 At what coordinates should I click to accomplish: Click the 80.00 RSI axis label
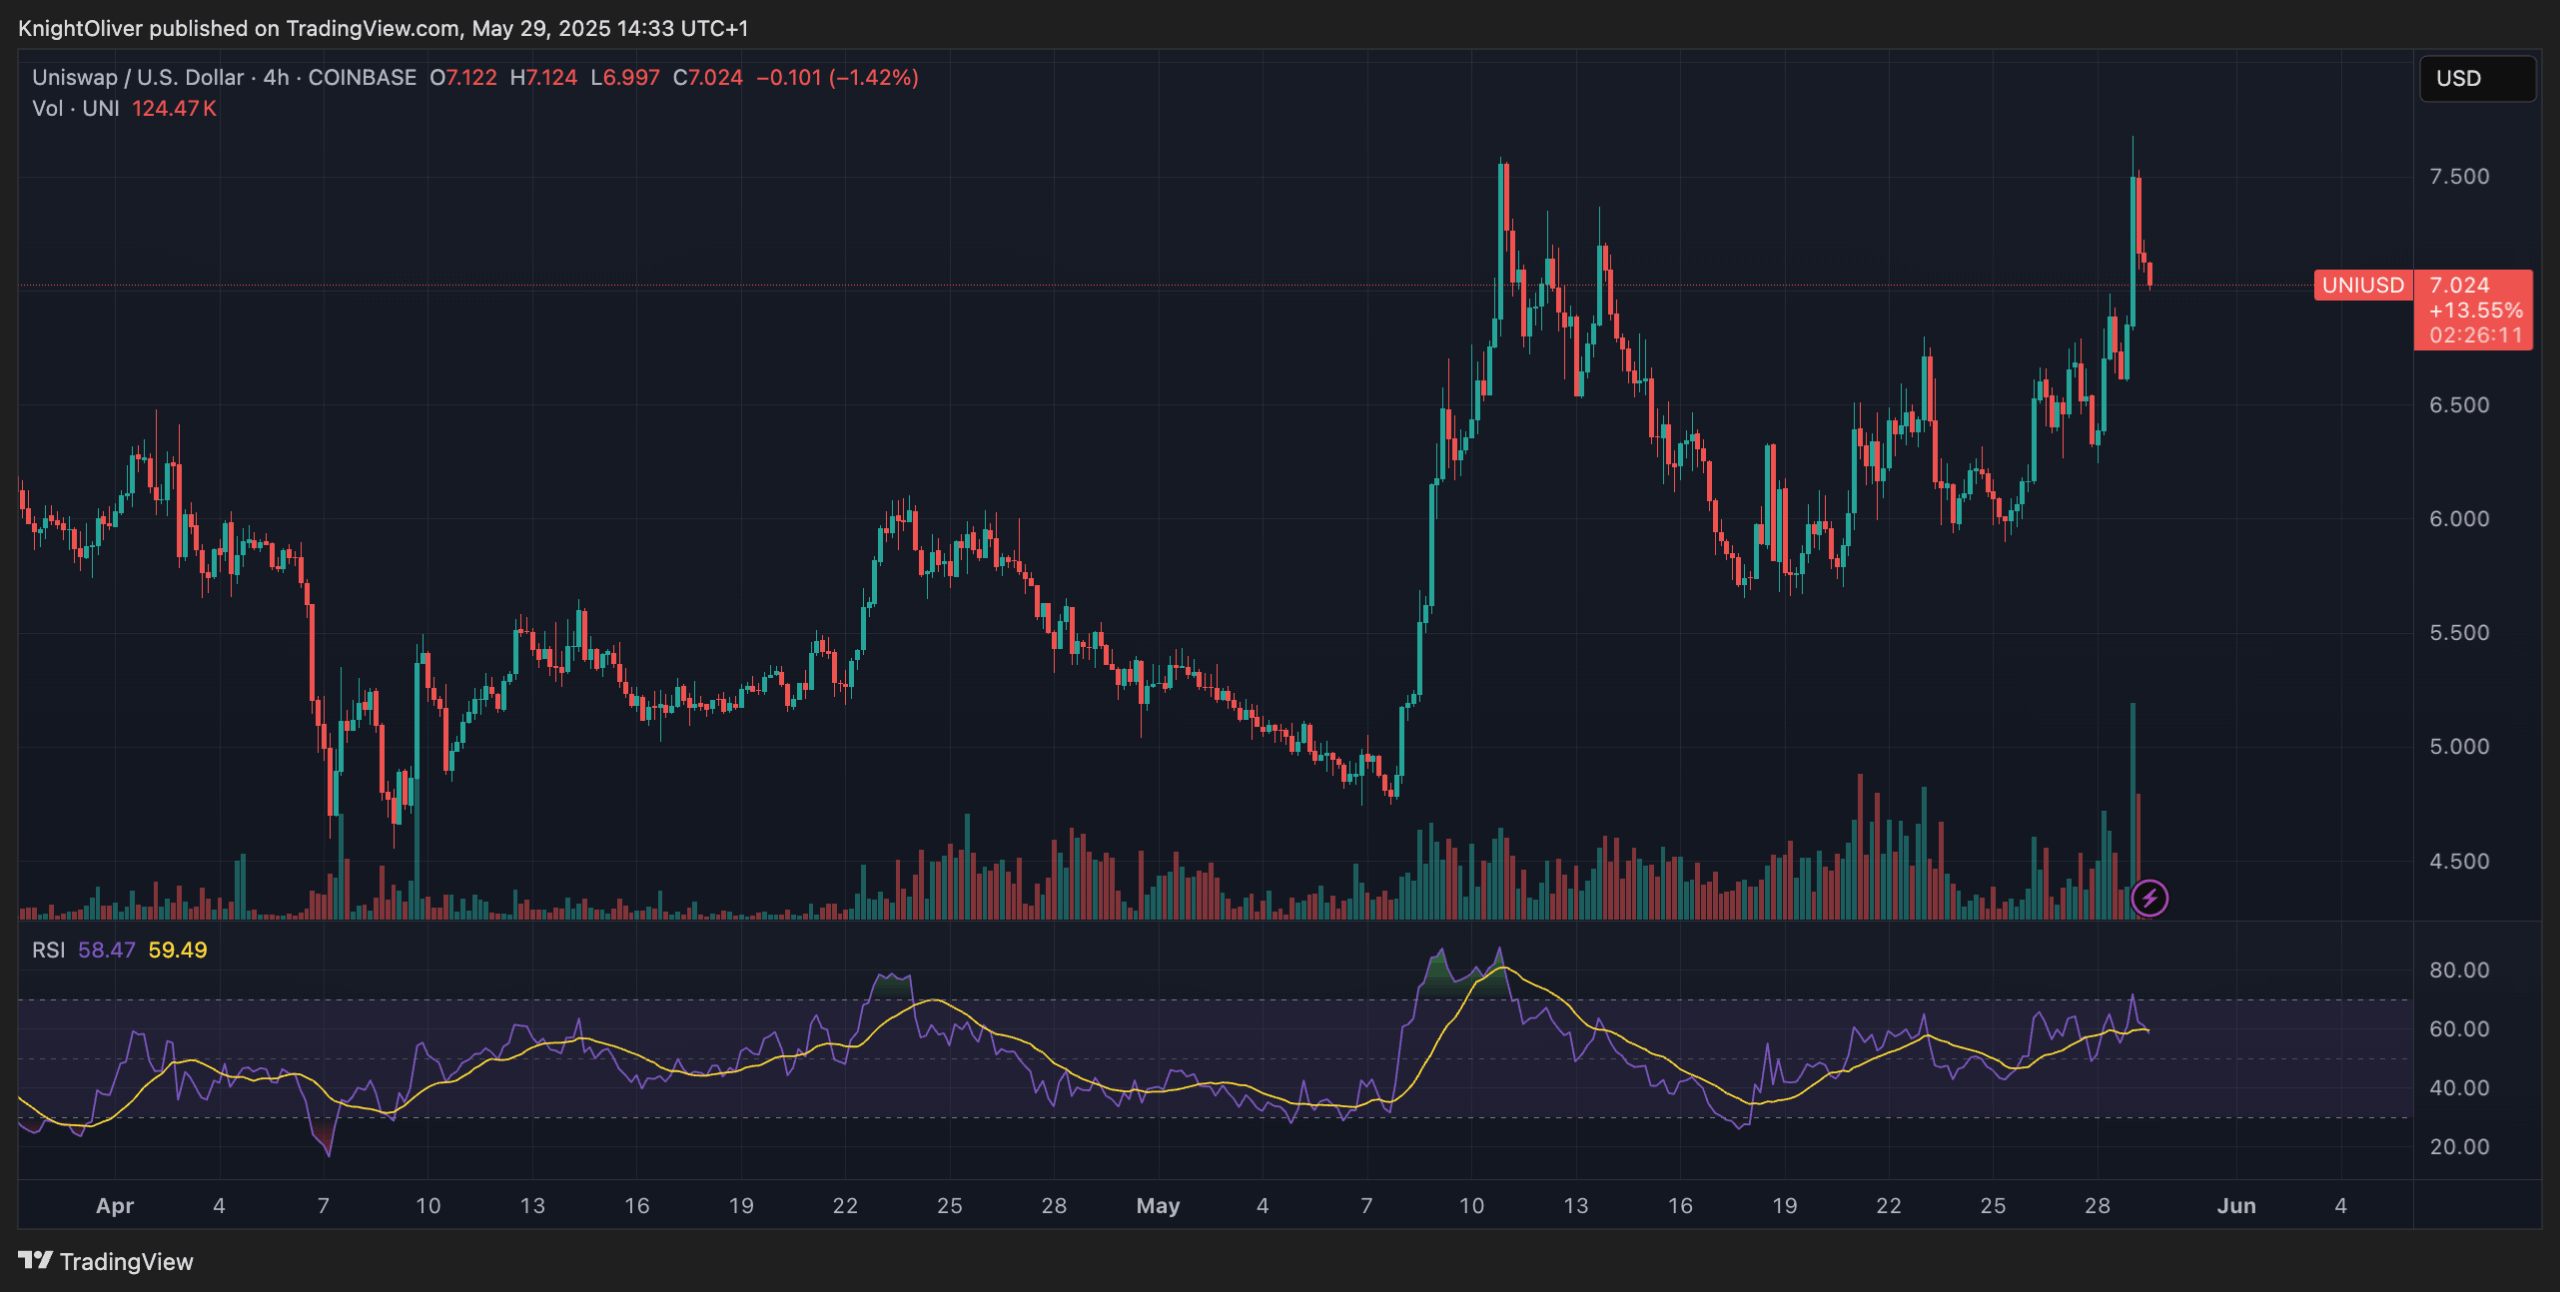2459,970
